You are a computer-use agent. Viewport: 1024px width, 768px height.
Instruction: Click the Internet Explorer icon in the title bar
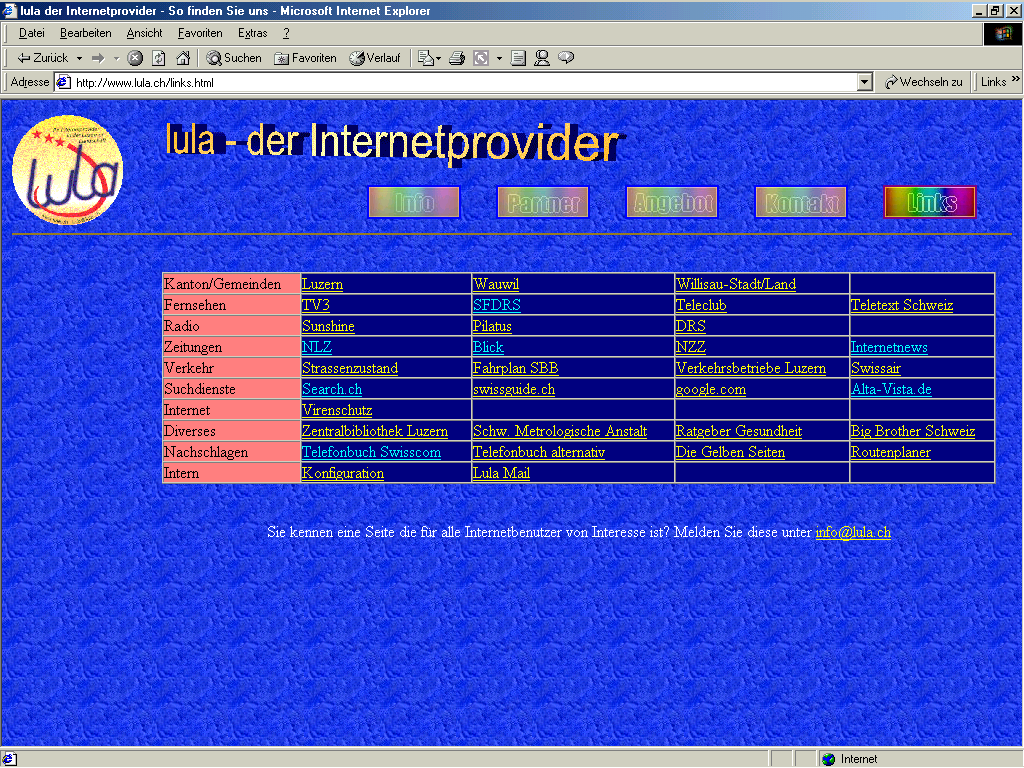[x=9, y=10]
